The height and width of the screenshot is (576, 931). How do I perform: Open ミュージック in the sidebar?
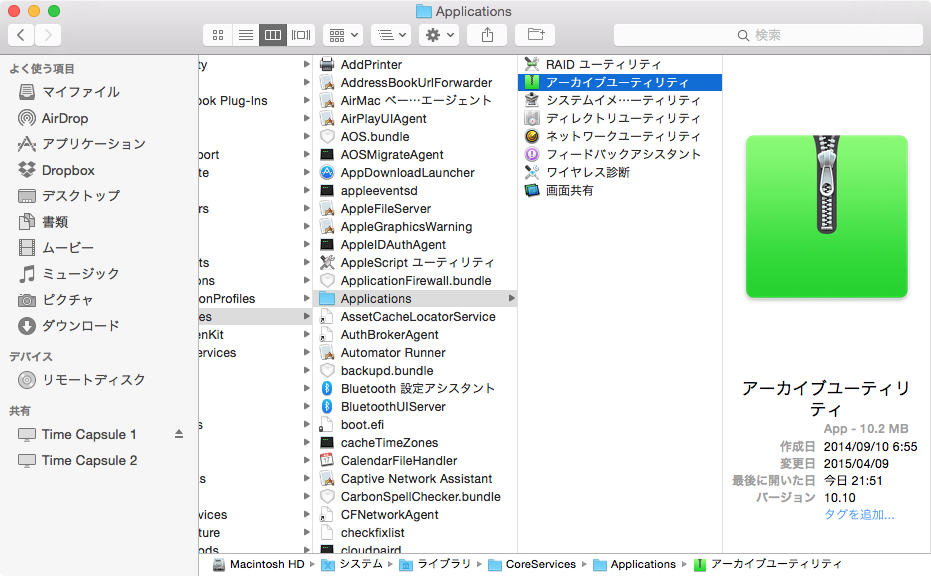pos(69,274)
